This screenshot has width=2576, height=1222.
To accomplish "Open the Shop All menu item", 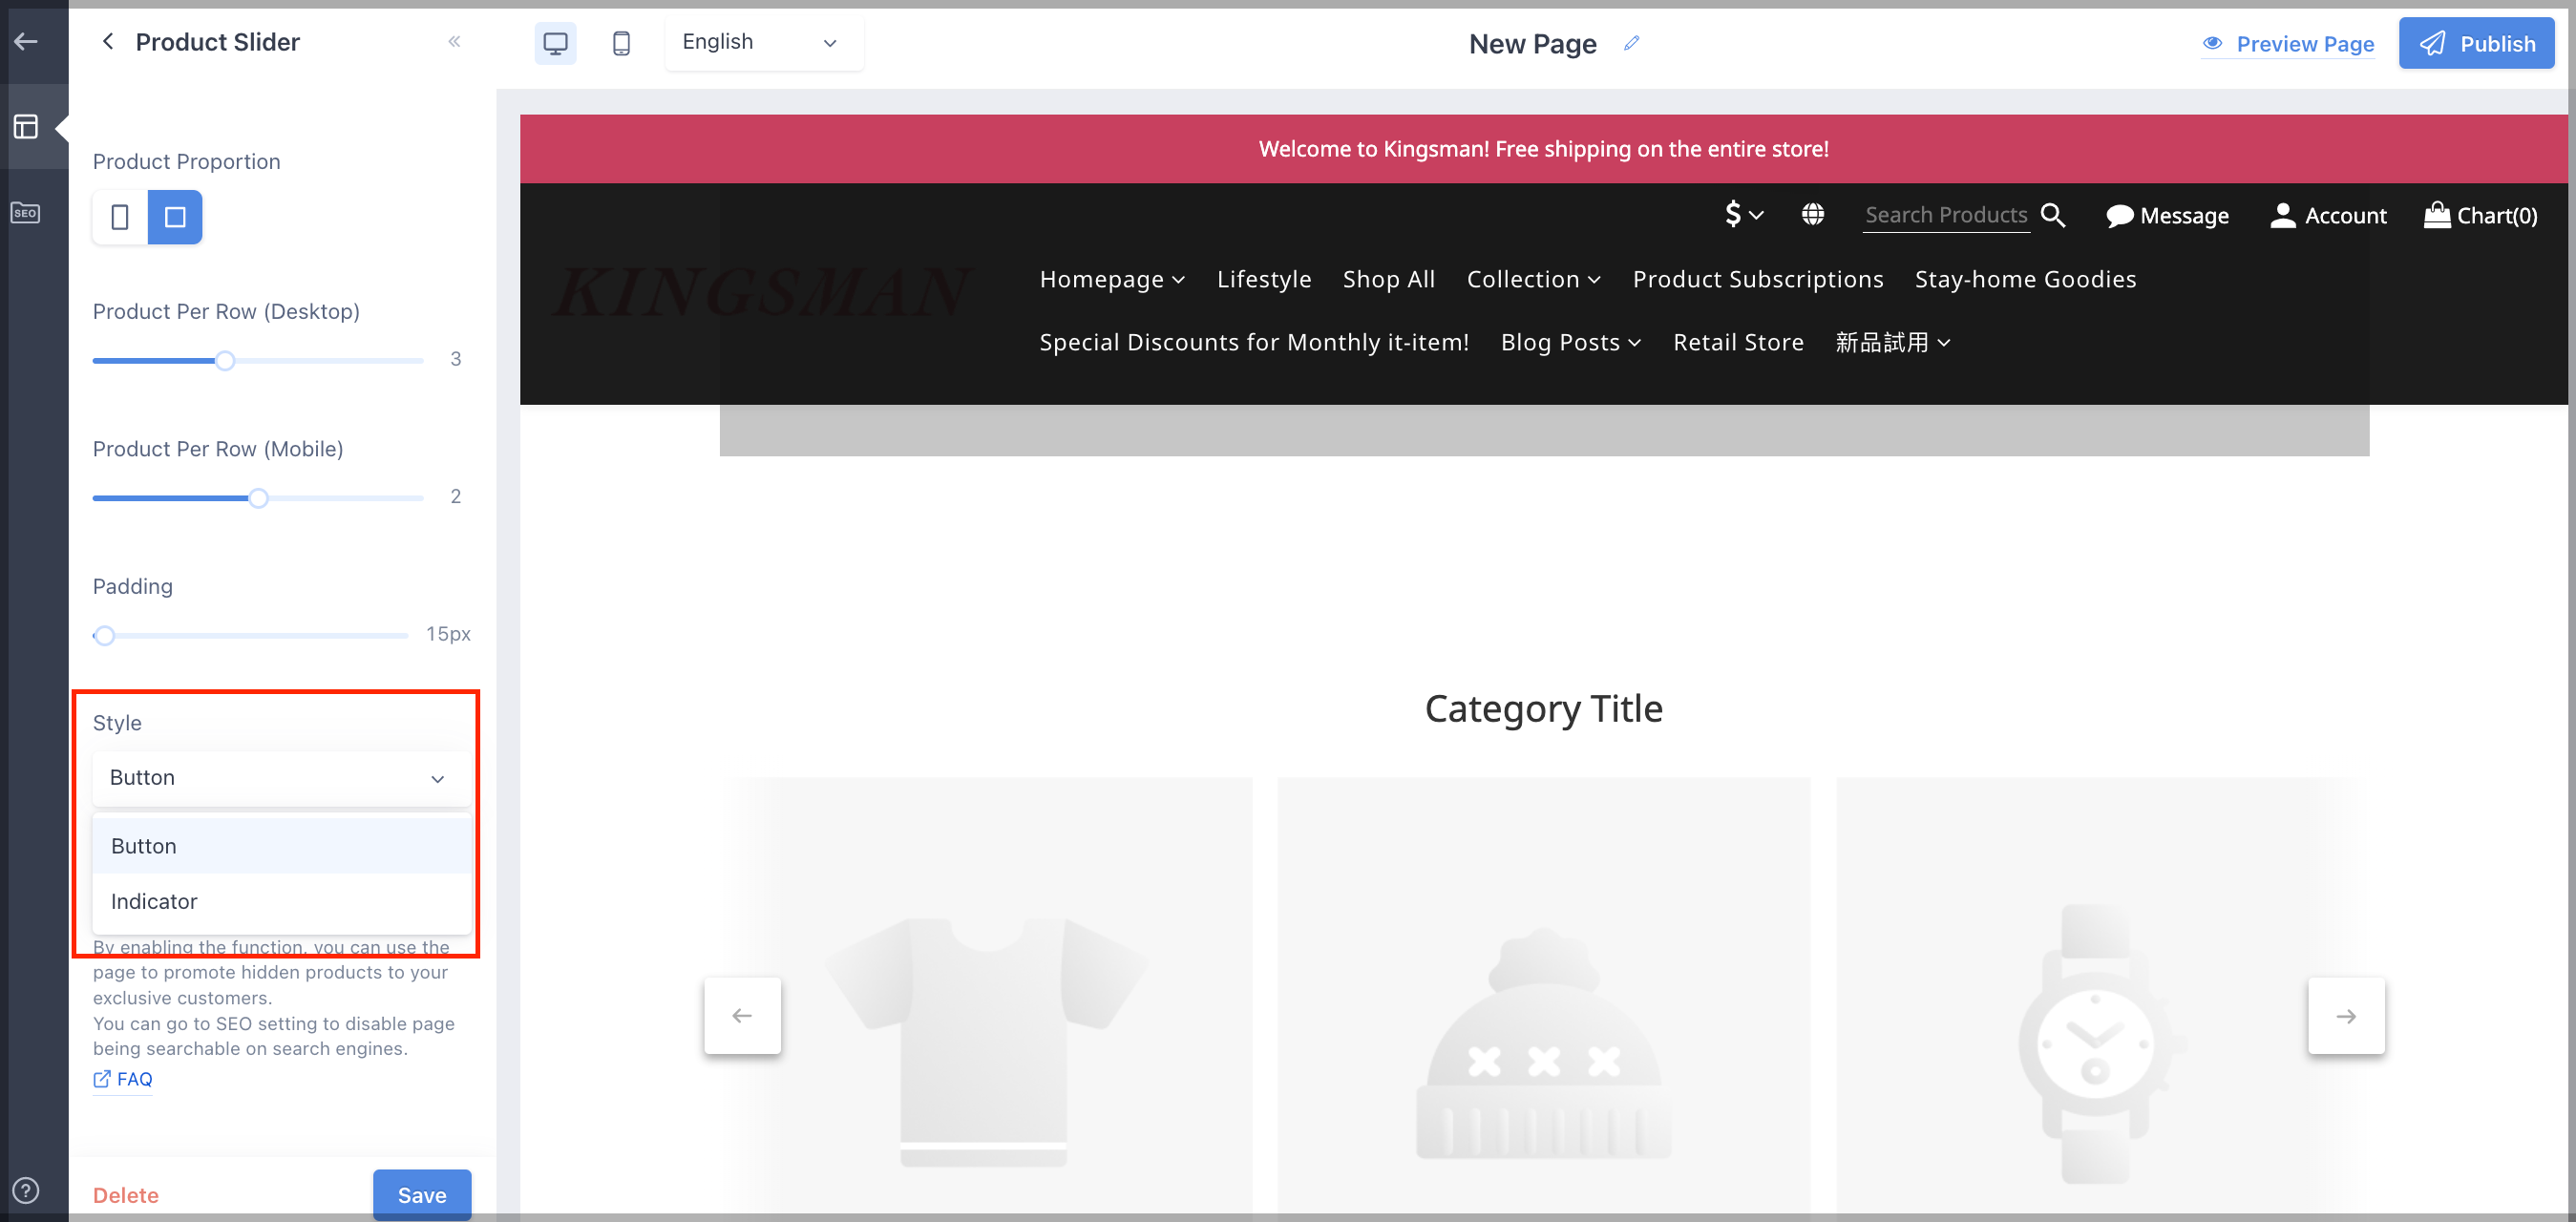I will pyautogui.click(x=1388, y=279).
